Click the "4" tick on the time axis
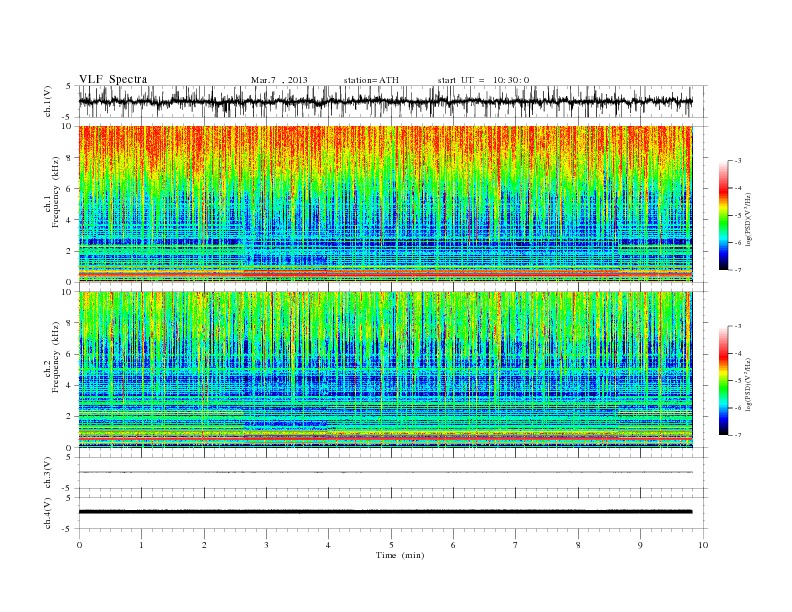 pyautogui.click(x=329, y=545)
